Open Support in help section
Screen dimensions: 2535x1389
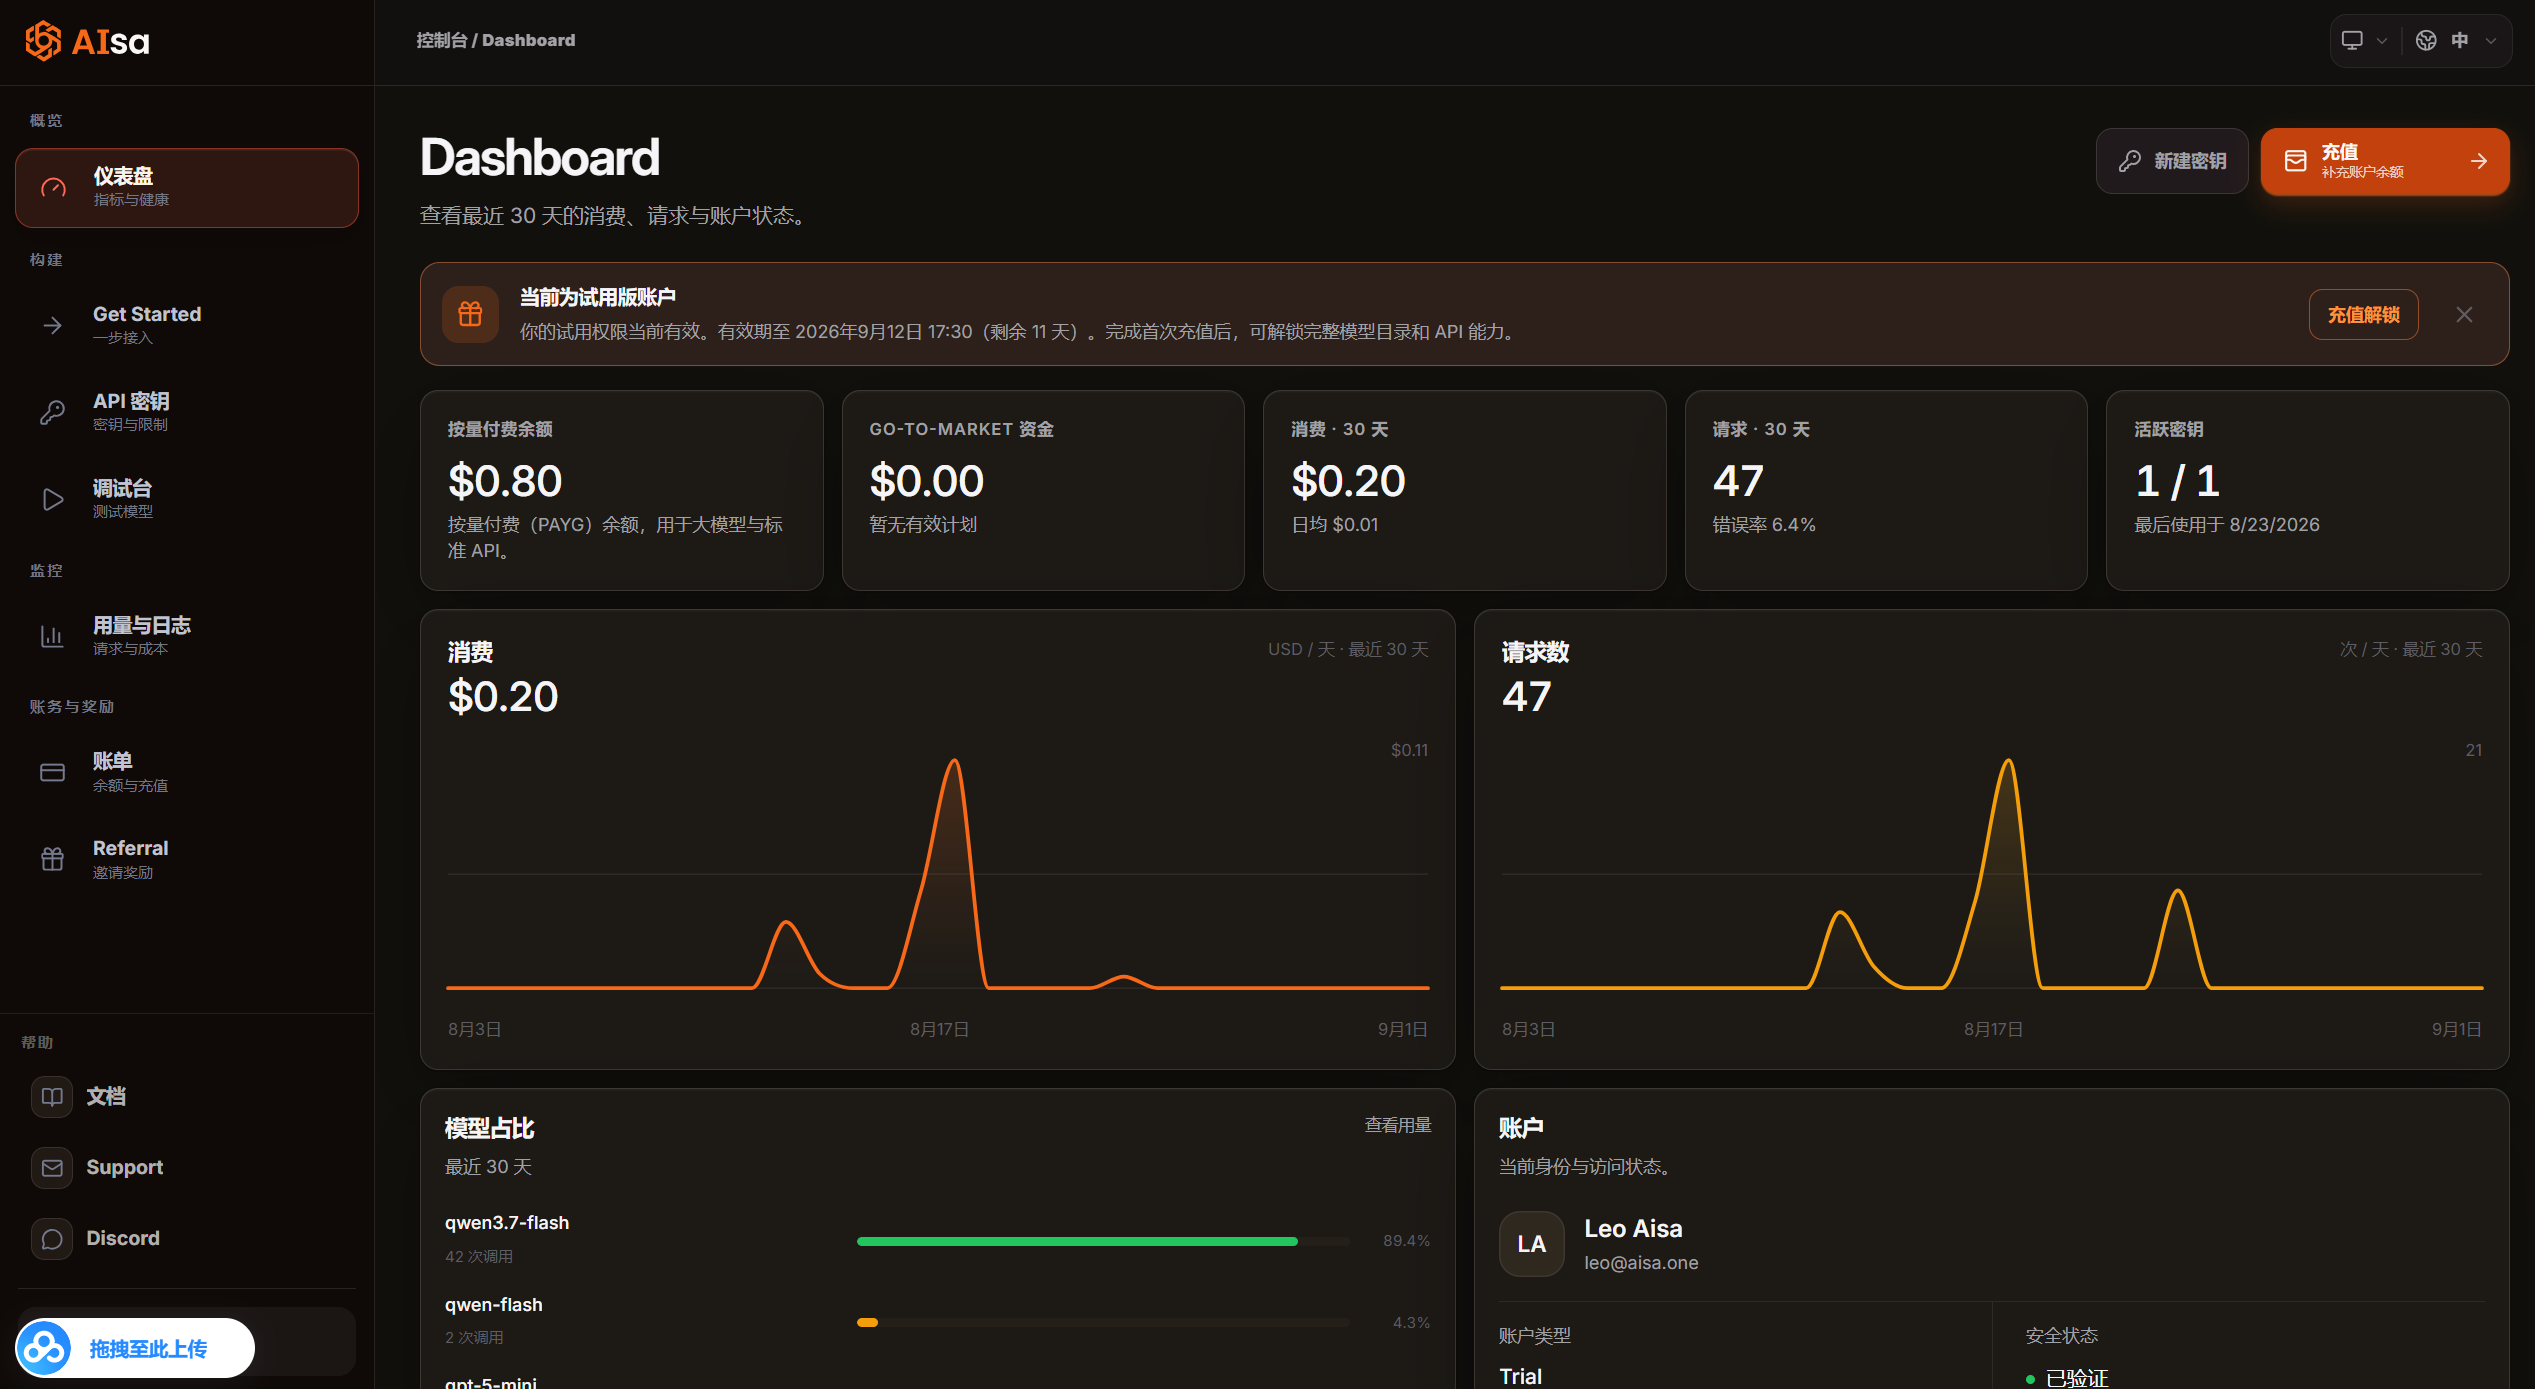coord(187,1168)
